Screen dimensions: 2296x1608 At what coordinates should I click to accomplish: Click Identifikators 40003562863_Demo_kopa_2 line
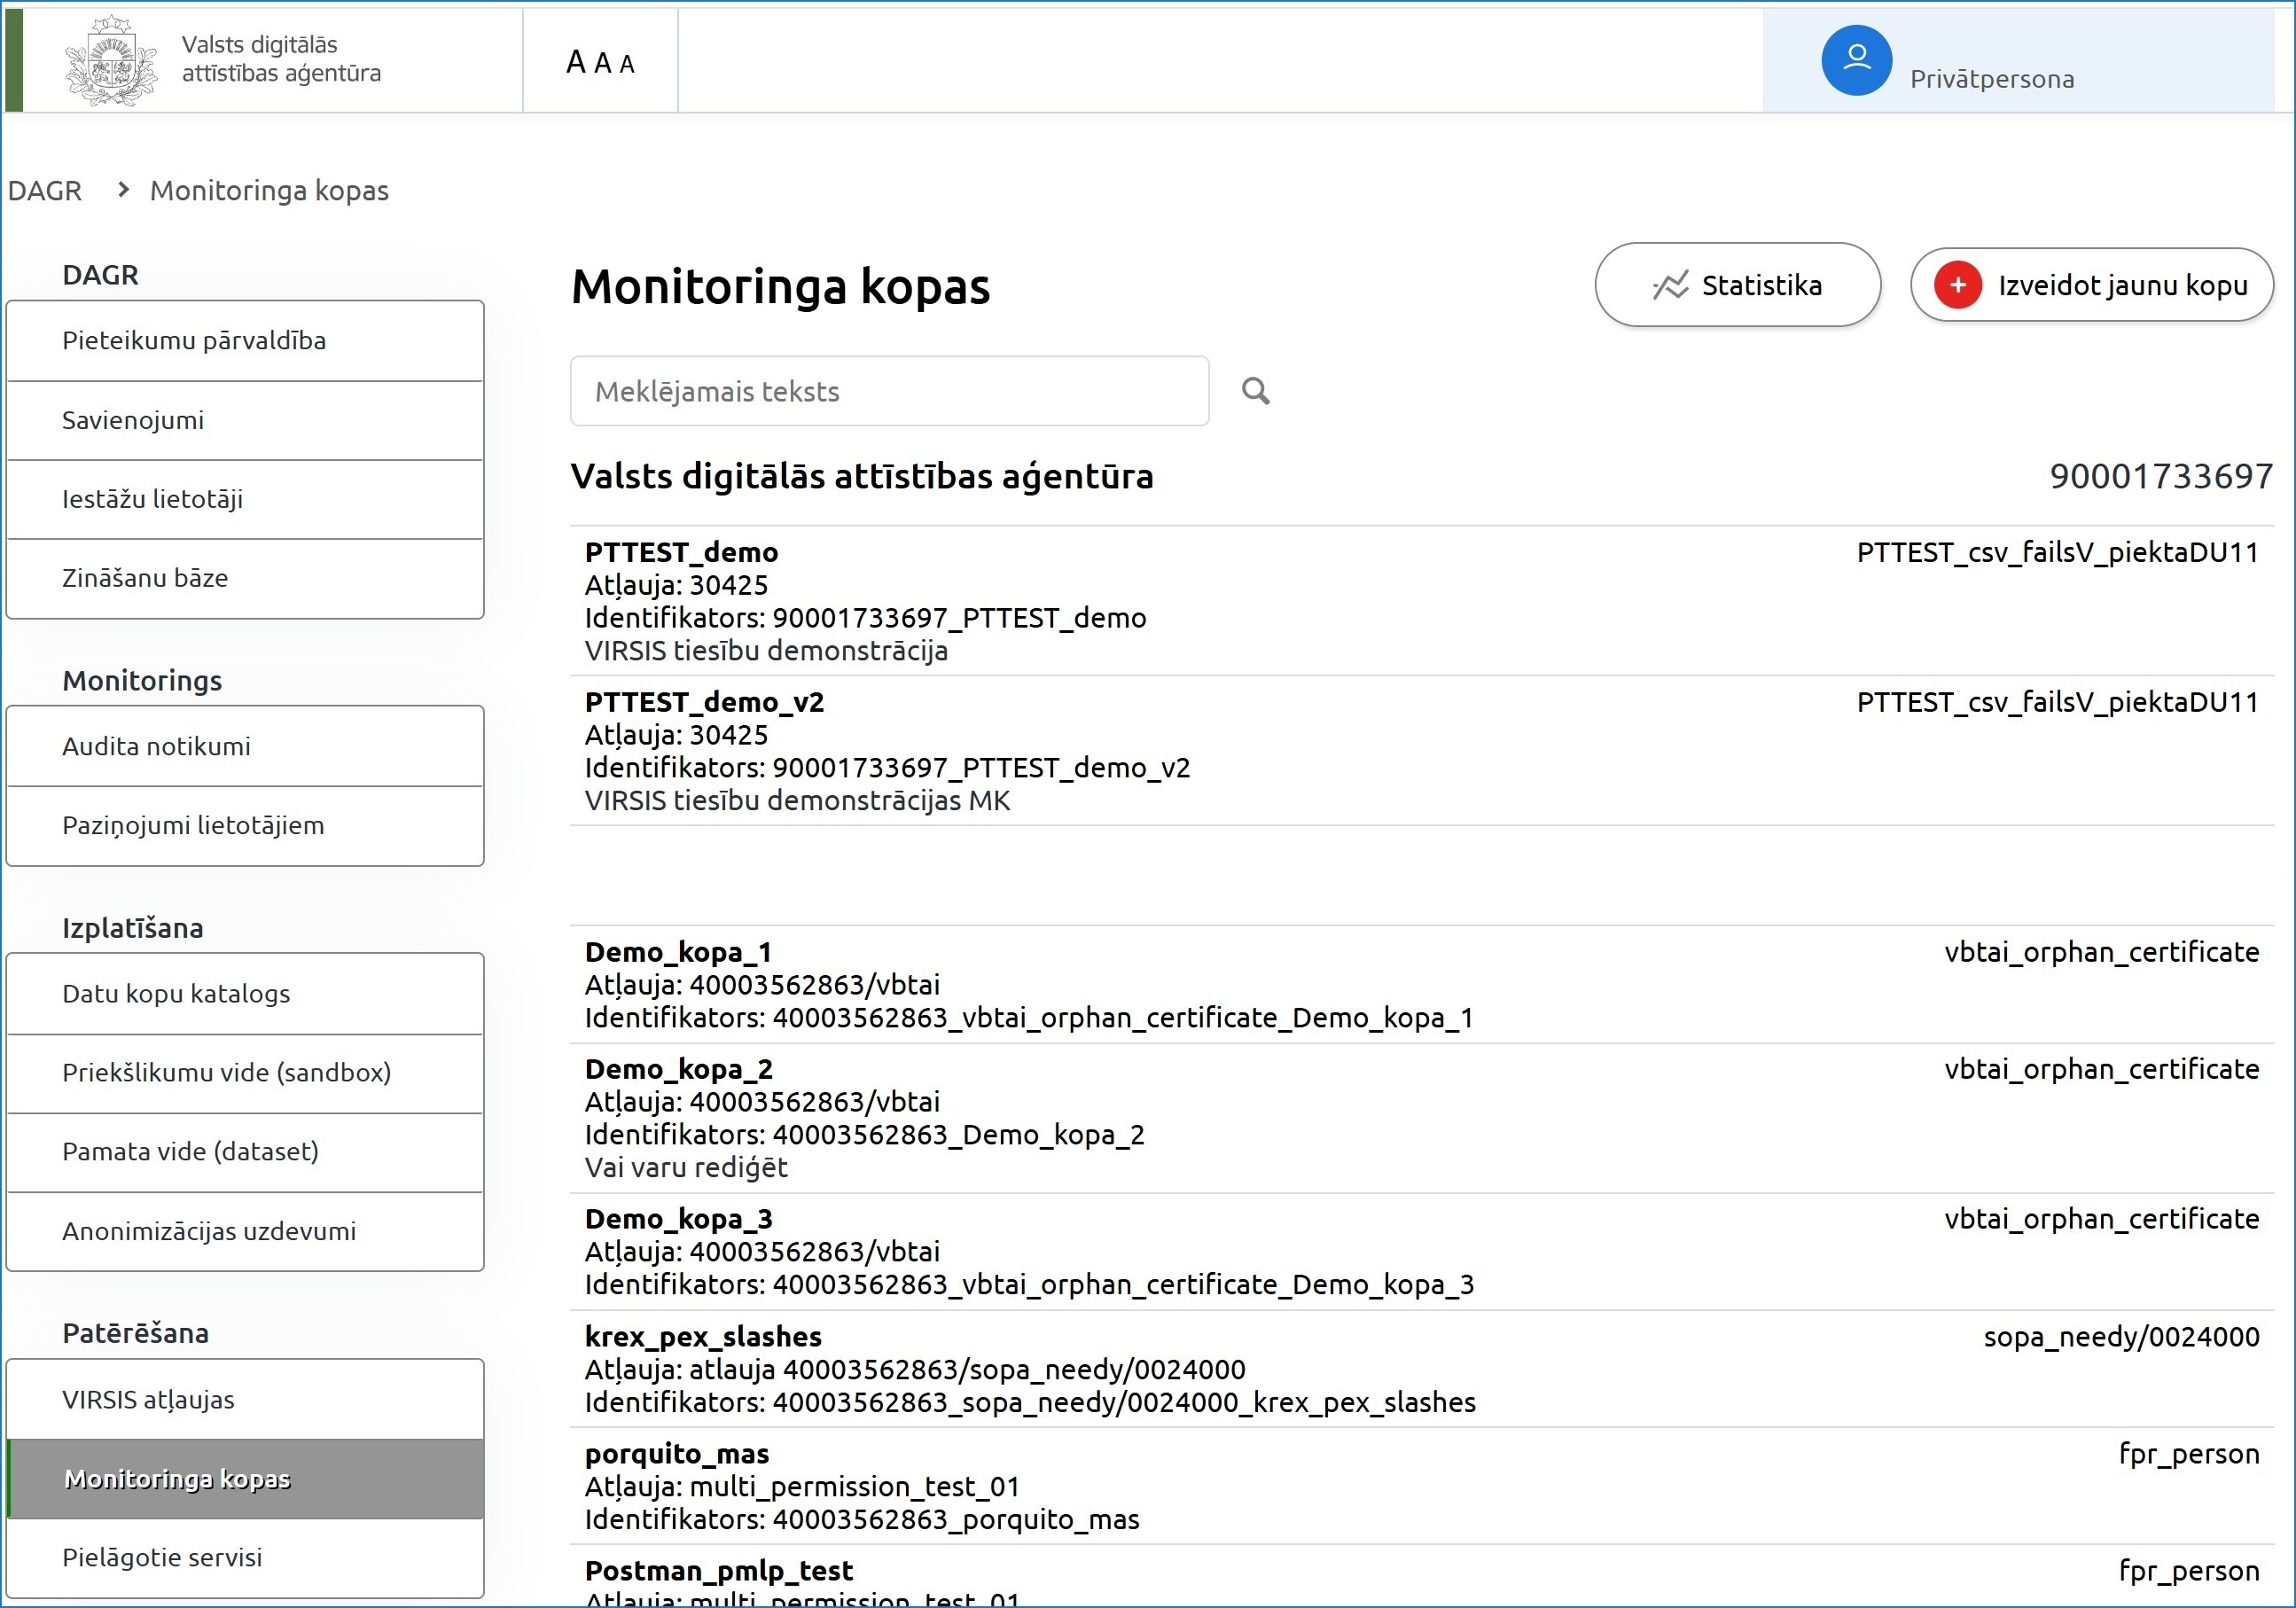pos(865,1135)
